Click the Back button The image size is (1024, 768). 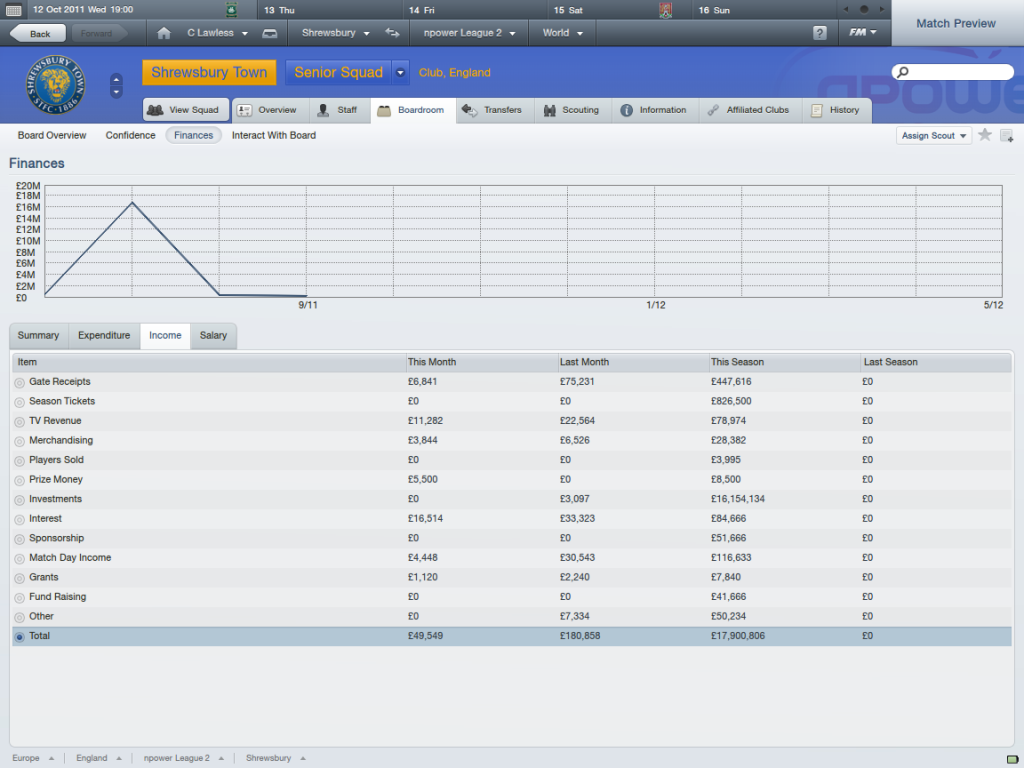[x=38, y=33]
